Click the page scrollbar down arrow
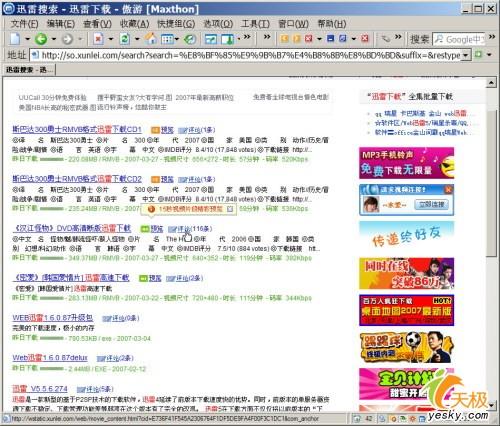 pos(491,405)
